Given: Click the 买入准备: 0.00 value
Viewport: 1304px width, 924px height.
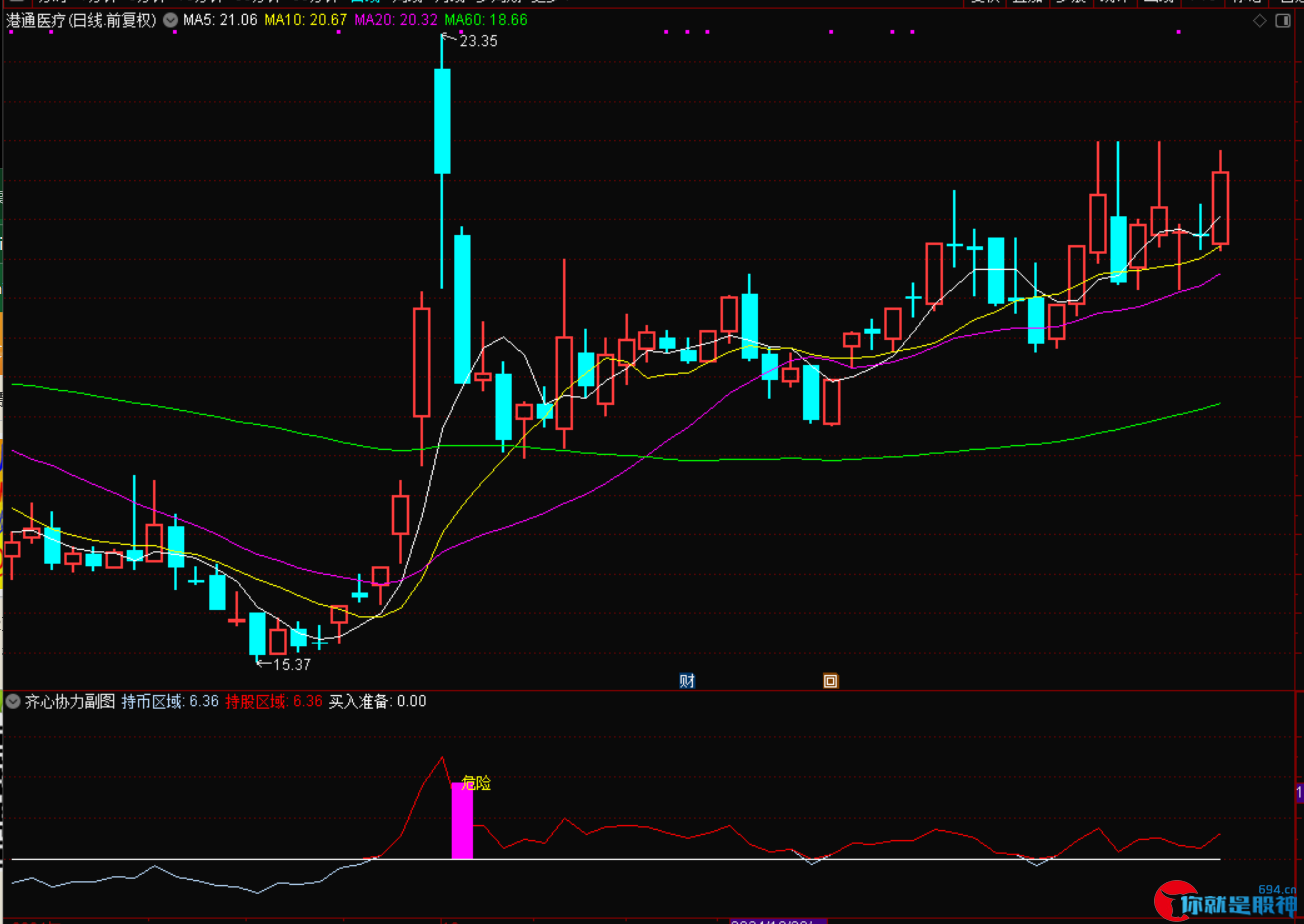Looking at the screenshot, I should 378,702.
